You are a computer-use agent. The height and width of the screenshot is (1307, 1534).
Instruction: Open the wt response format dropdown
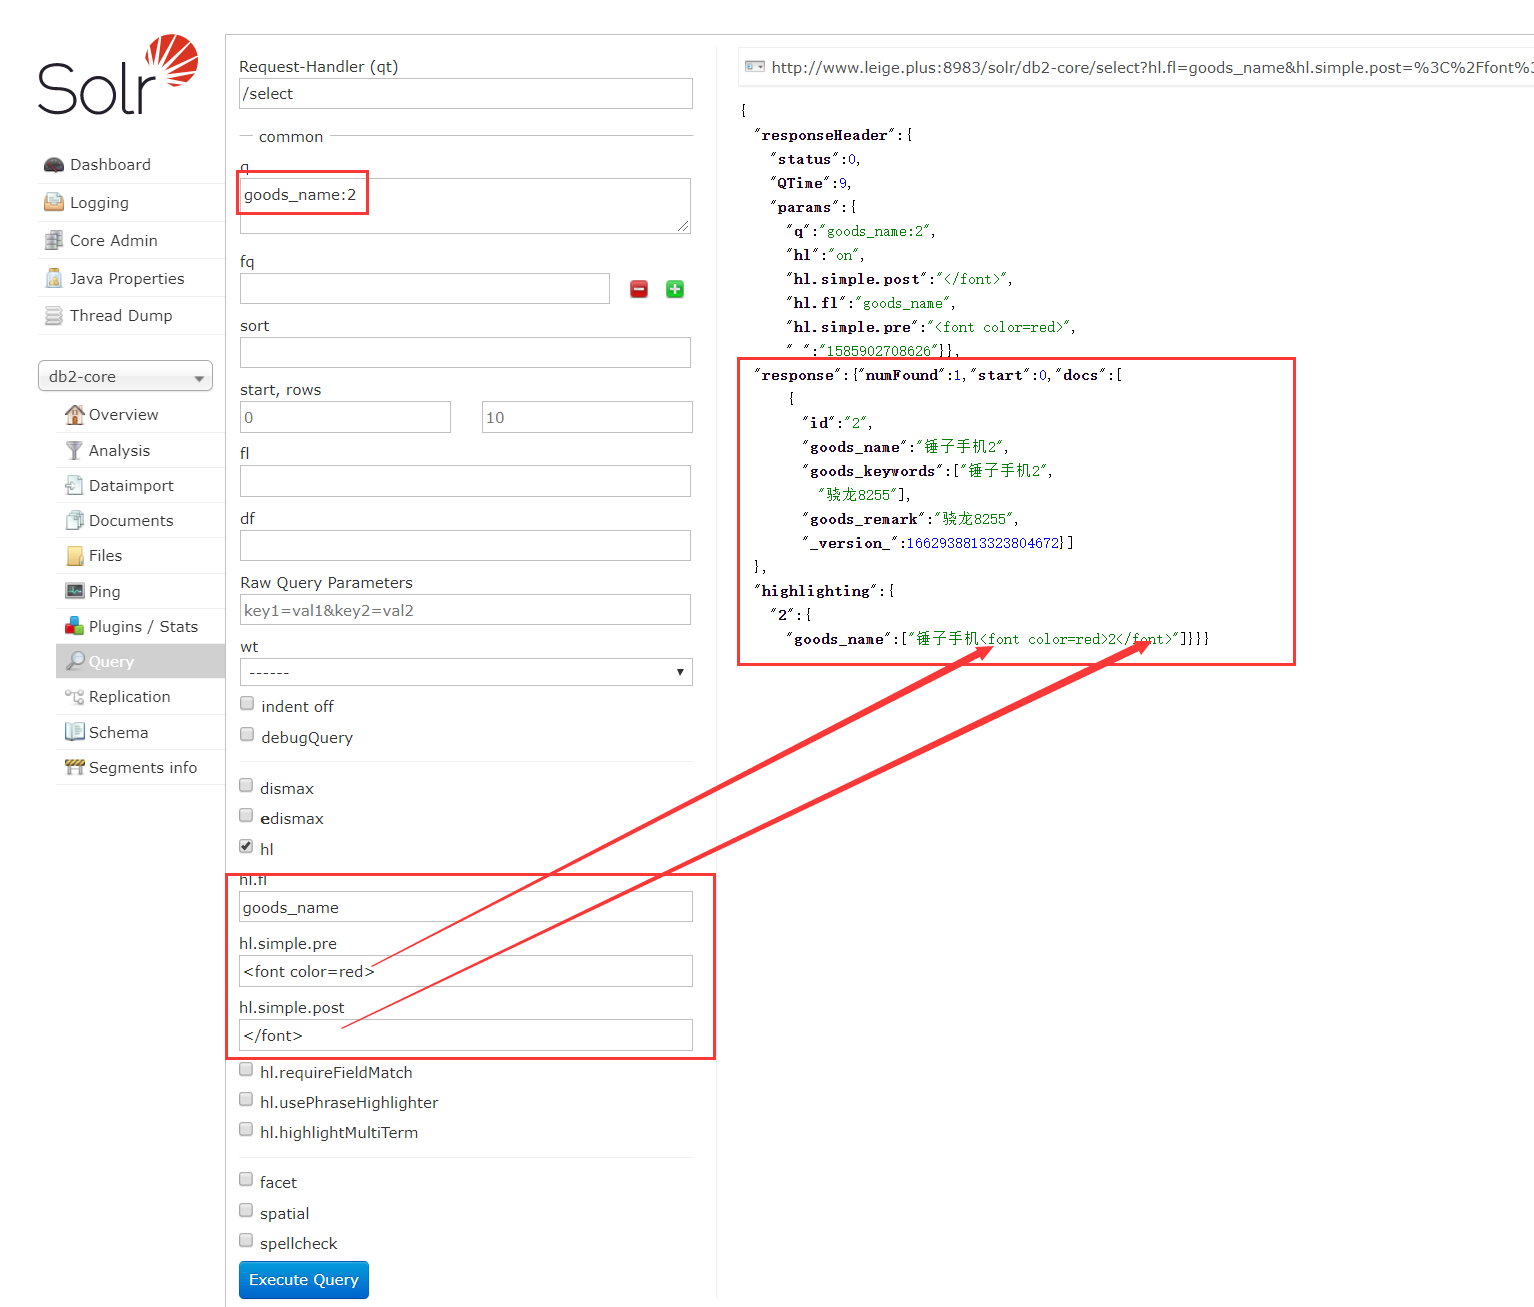coord(466,672)
